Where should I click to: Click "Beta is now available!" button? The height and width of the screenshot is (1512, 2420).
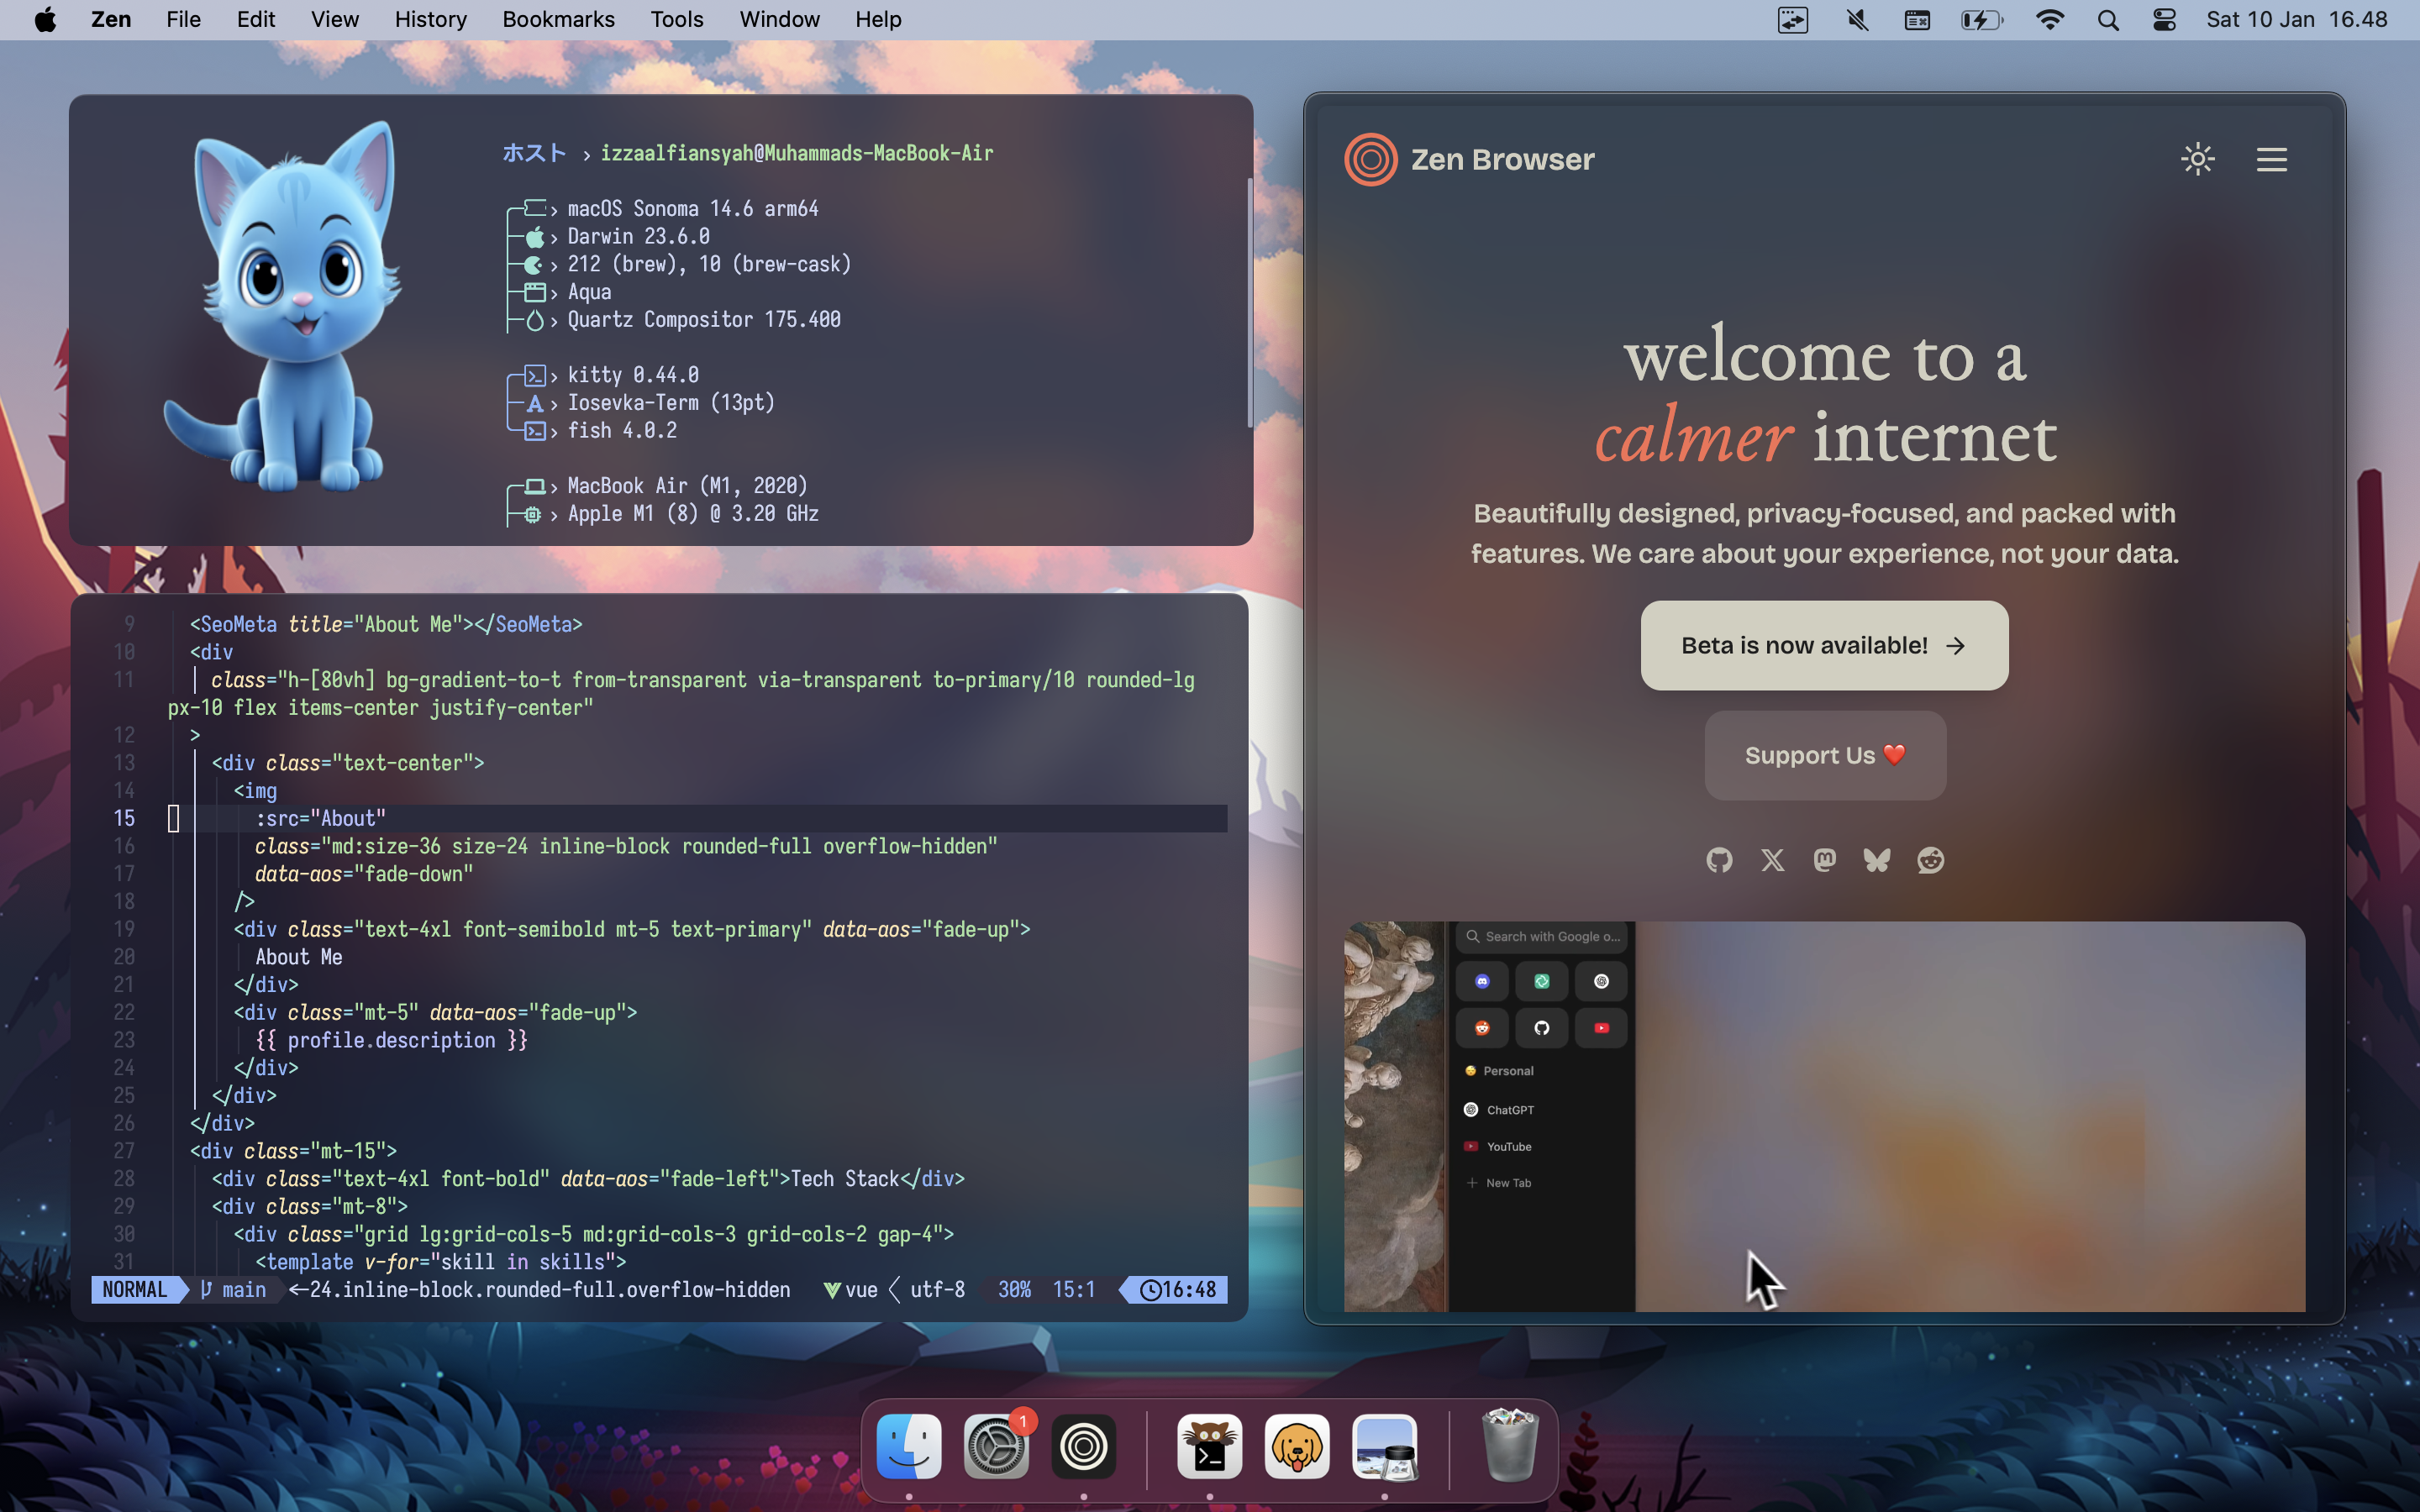(x=1824, y=645)
